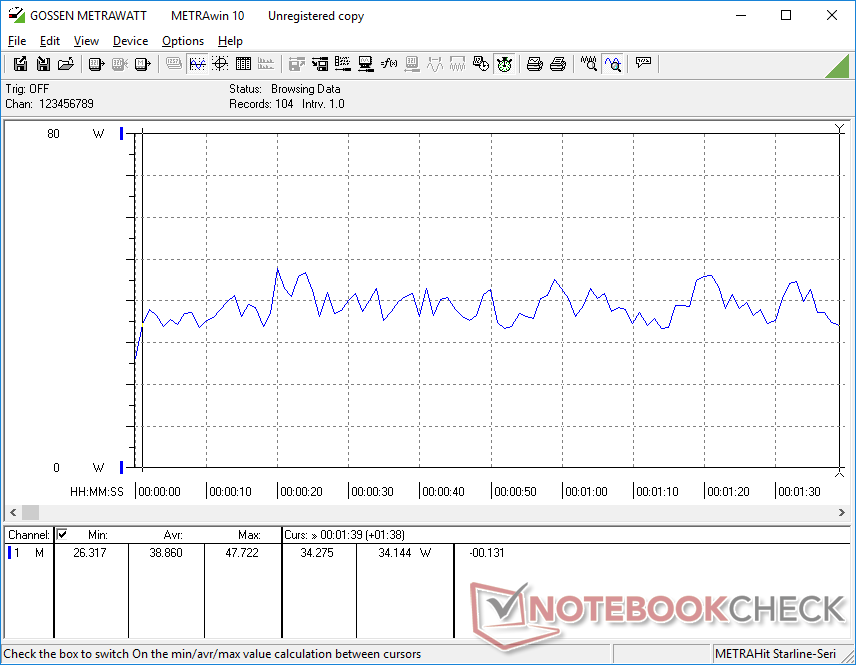The height and width of the screenshot is (665, 856).
Task: Click the zoom-out compressed waveform magnifier icon
Action: (588, 64)
